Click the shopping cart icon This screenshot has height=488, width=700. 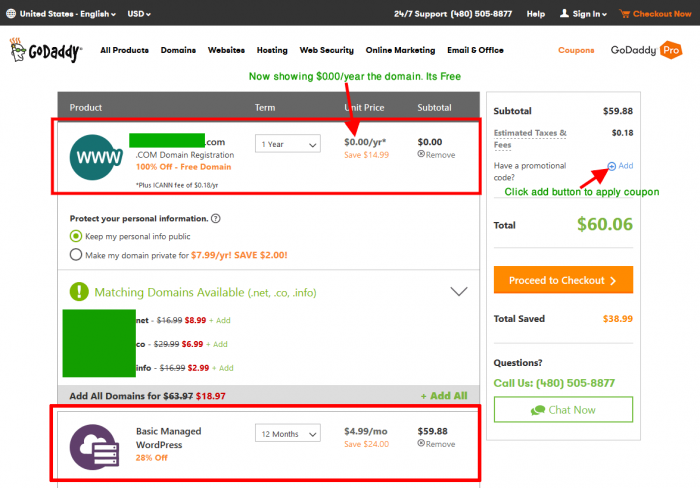click(x=624, y=14)
